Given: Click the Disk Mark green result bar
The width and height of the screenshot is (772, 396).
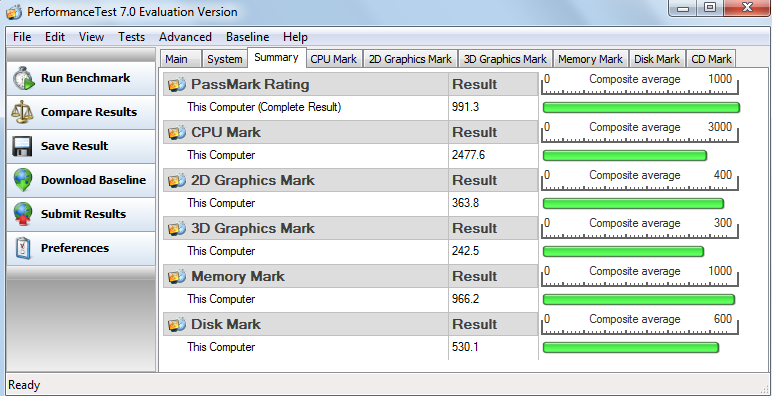Looking at the screenshot, I should [631, 348].
